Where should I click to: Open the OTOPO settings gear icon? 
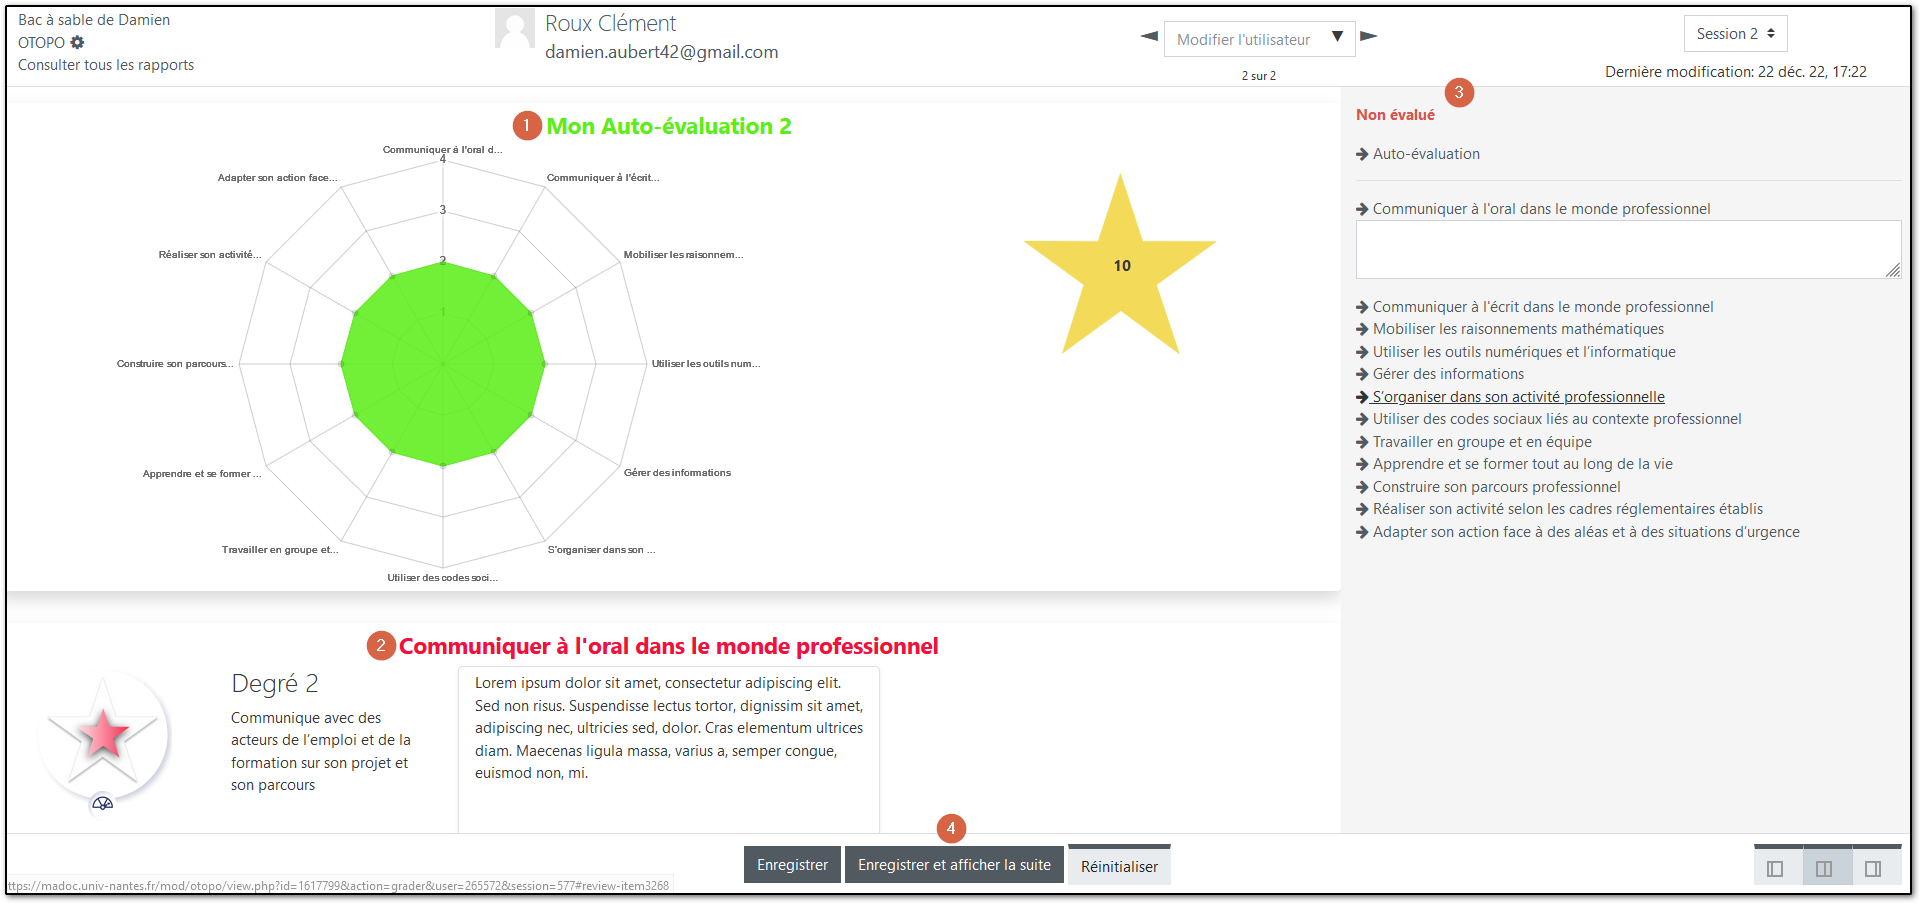(x=77, y=42)
